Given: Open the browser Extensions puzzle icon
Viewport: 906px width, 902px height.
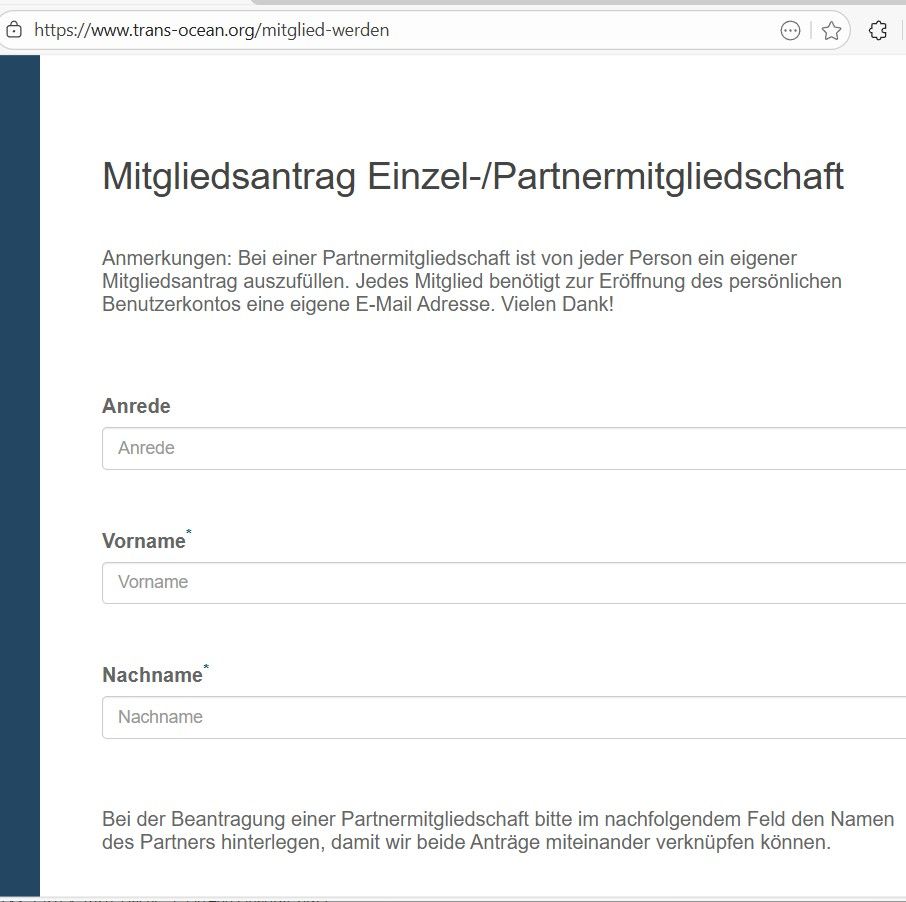Looking at the screenshot, I should [x=878, y=30].
